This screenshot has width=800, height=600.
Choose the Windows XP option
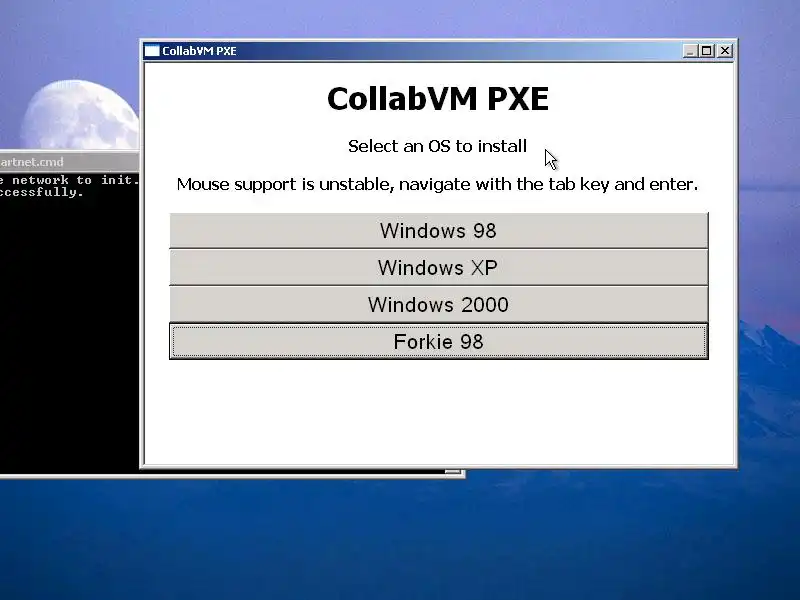pos(438,267)
